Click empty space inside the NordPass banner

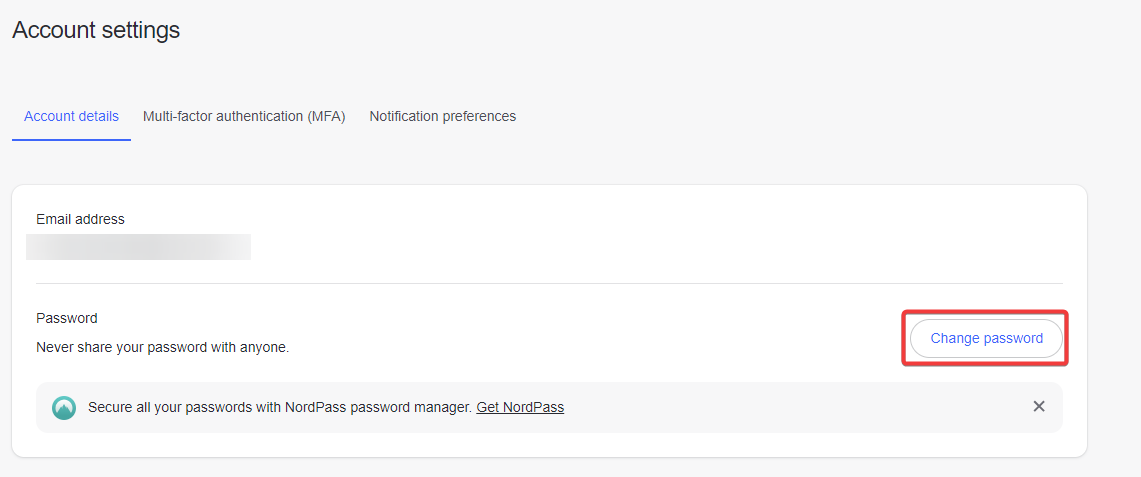tap(800, 407)
